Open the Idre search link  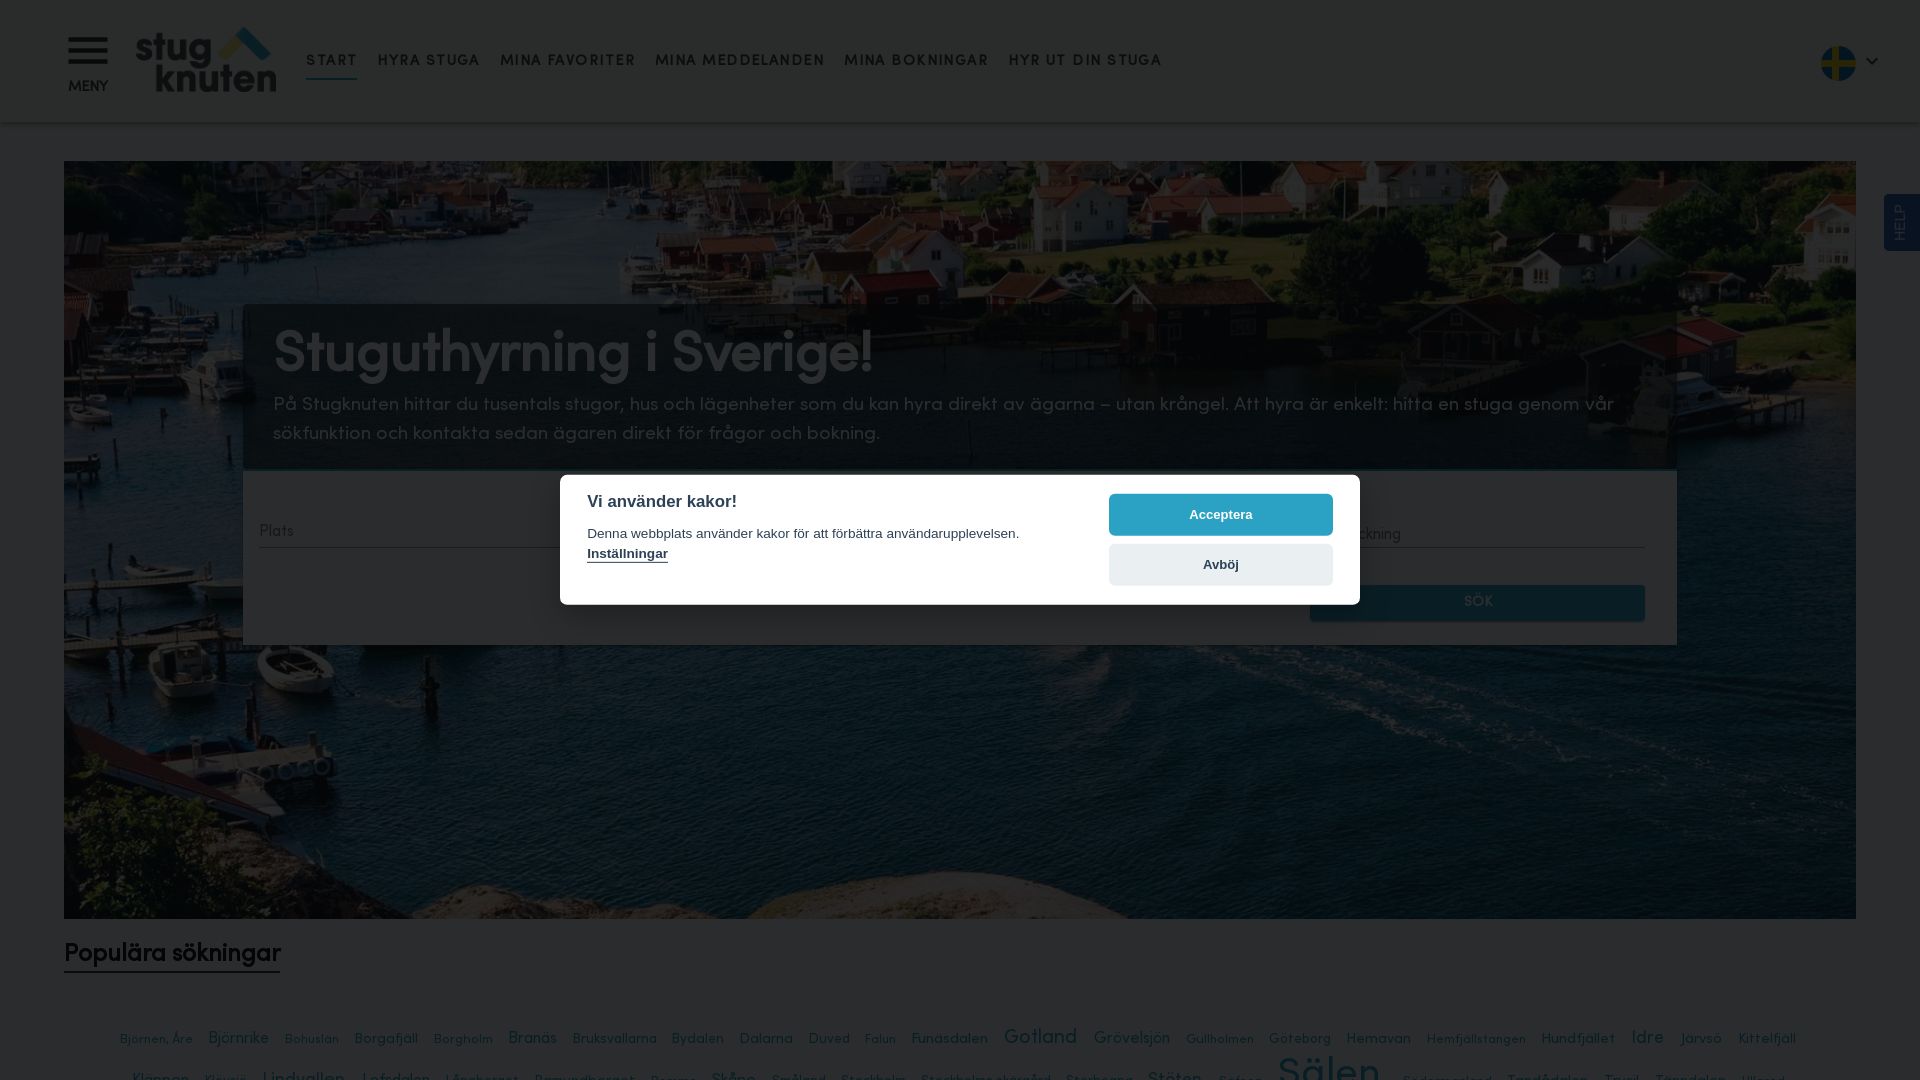coord(1647,1038)
